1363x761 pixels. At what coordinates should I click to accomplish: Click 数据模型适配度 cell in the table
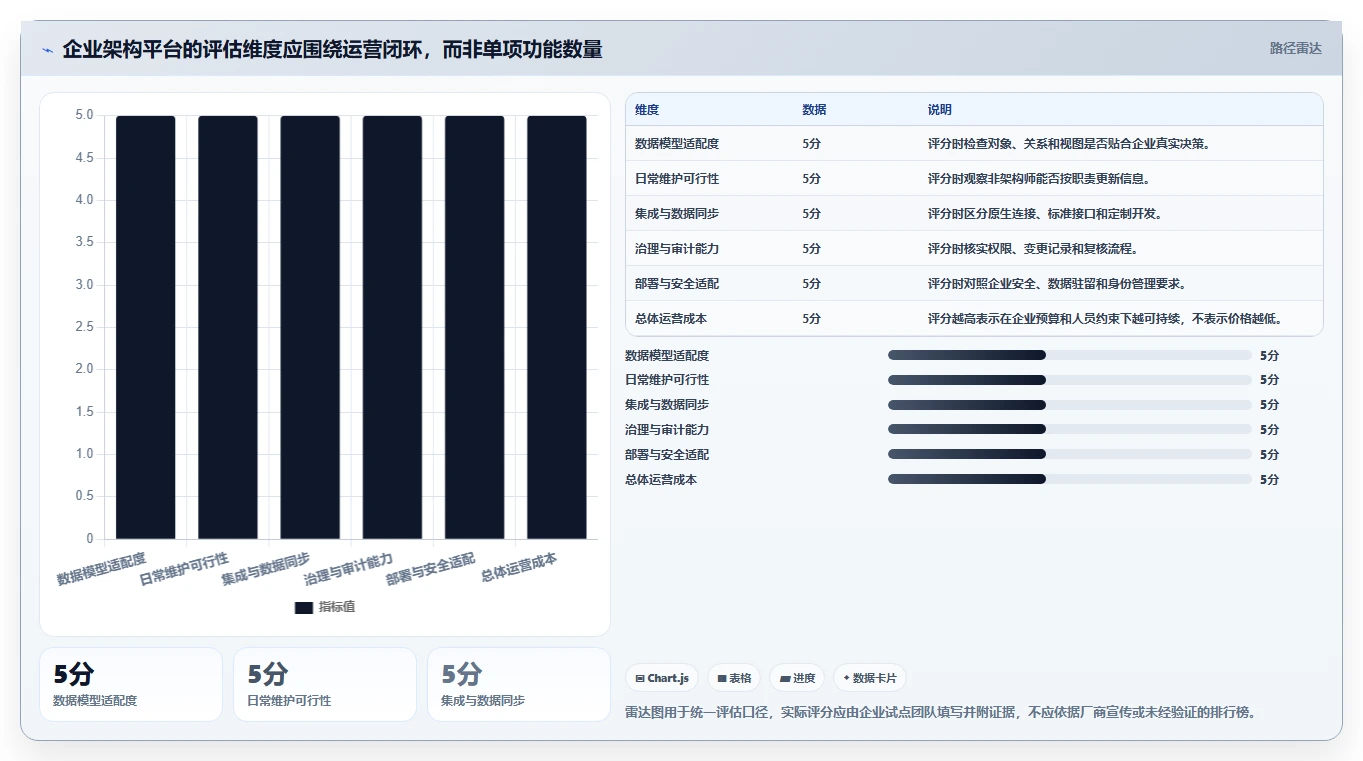(x=677, y=144)
